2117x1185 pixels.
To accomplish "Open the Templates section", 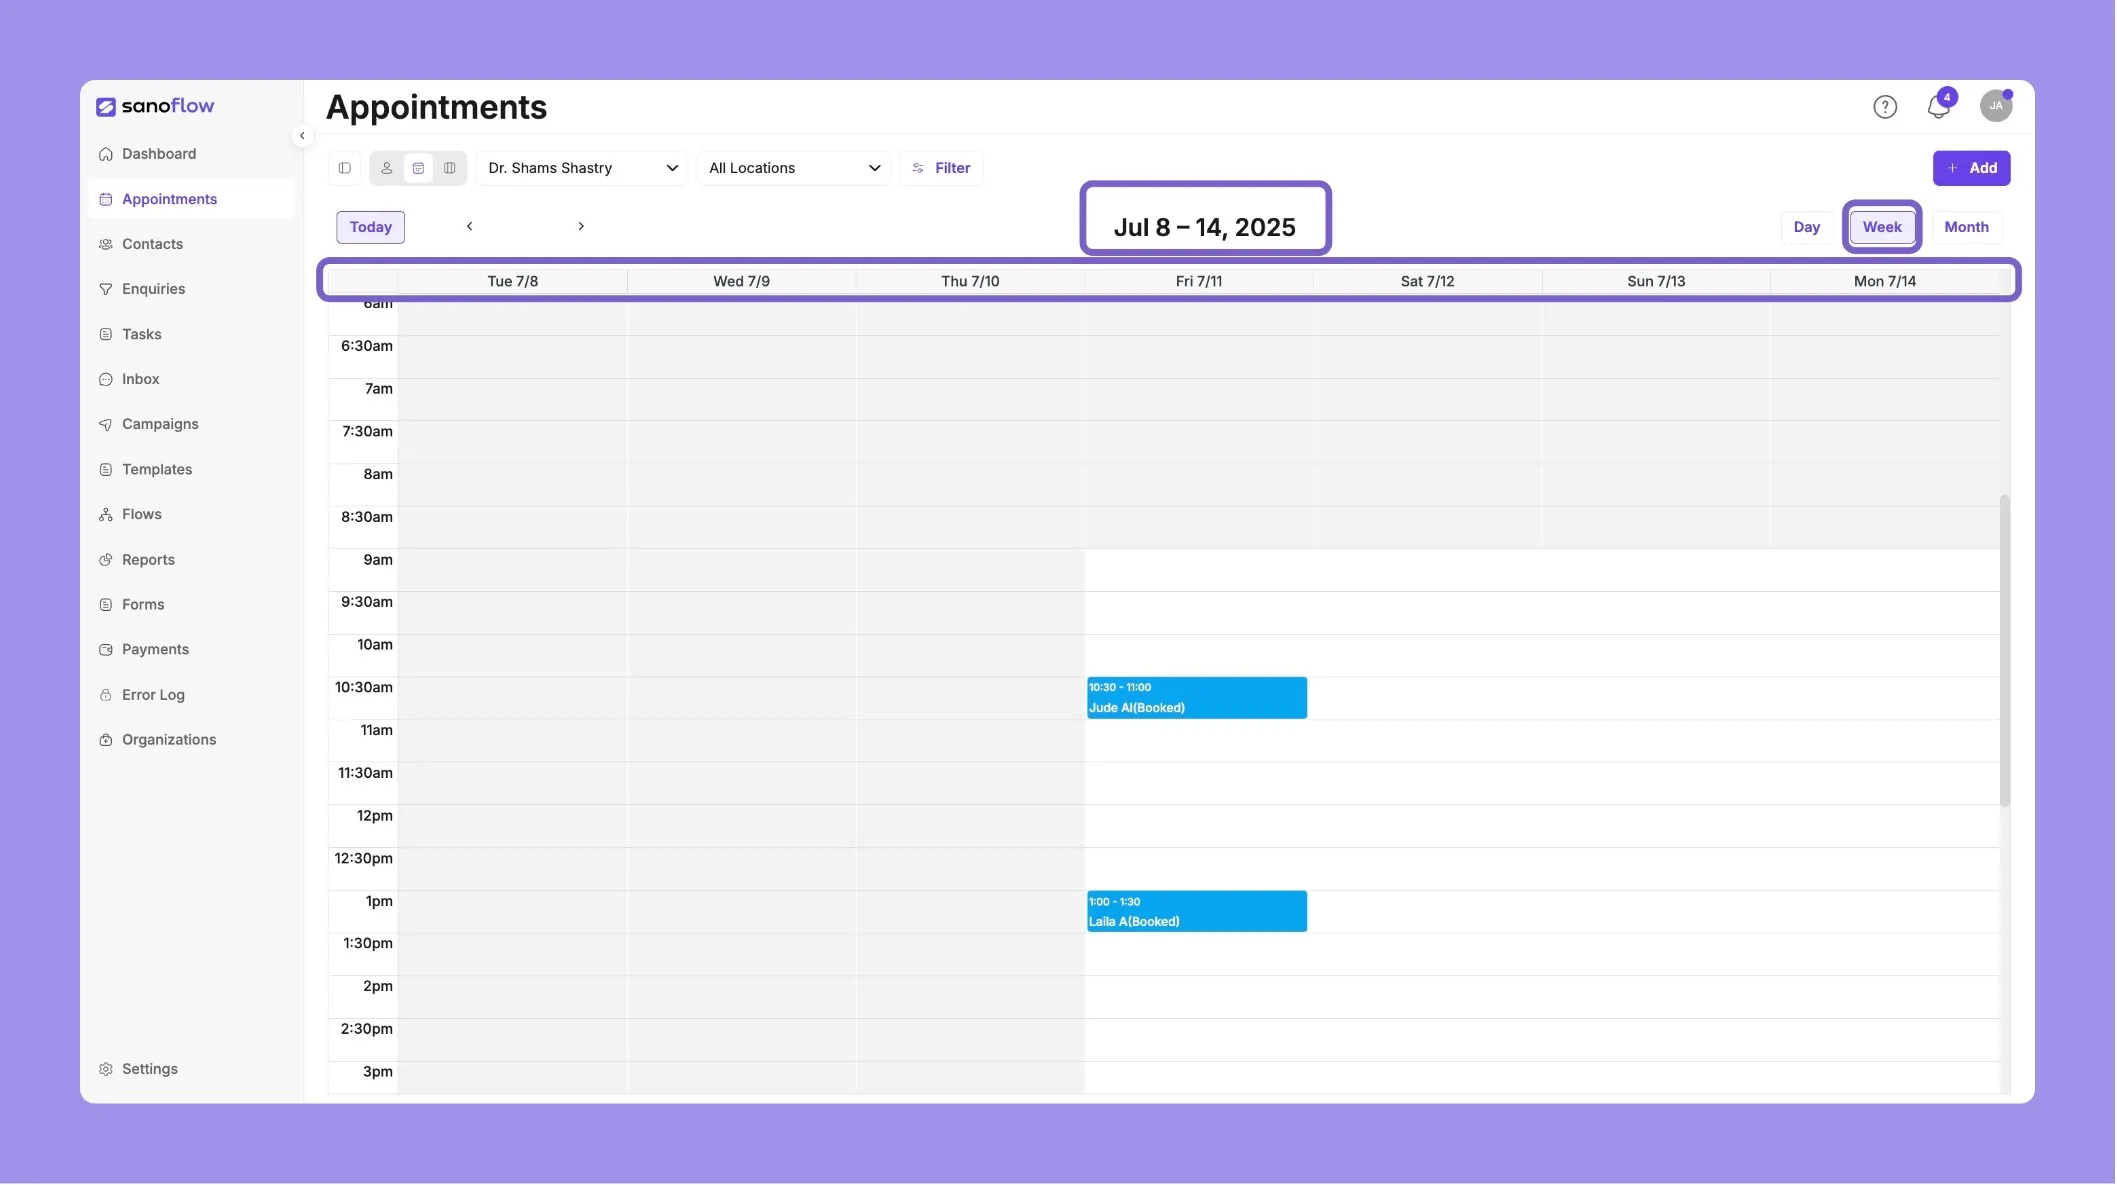I will 157,469.
